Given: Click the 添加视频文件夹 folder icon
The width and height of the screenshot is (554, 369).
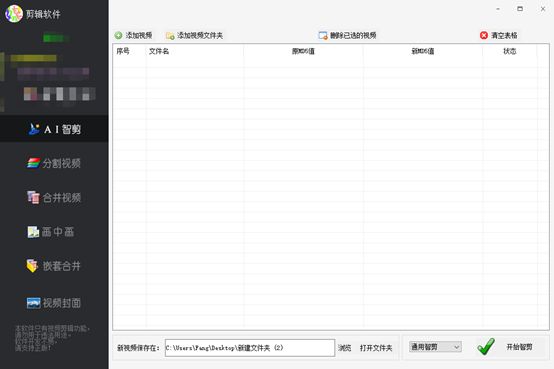Looking at the screenshot, I should [x=170, y=36].
